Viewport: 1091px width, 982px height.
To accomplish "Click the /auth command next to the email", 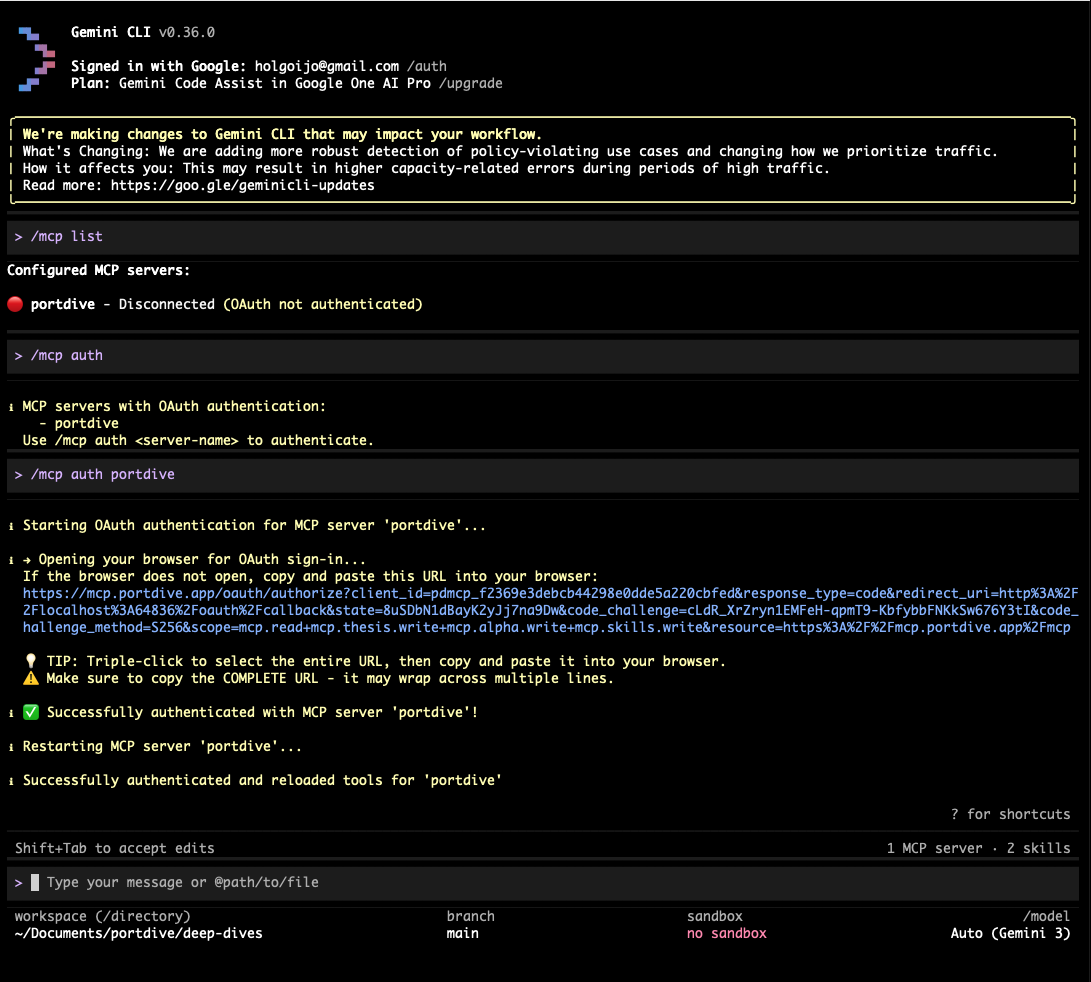I will tap(427, 66).
